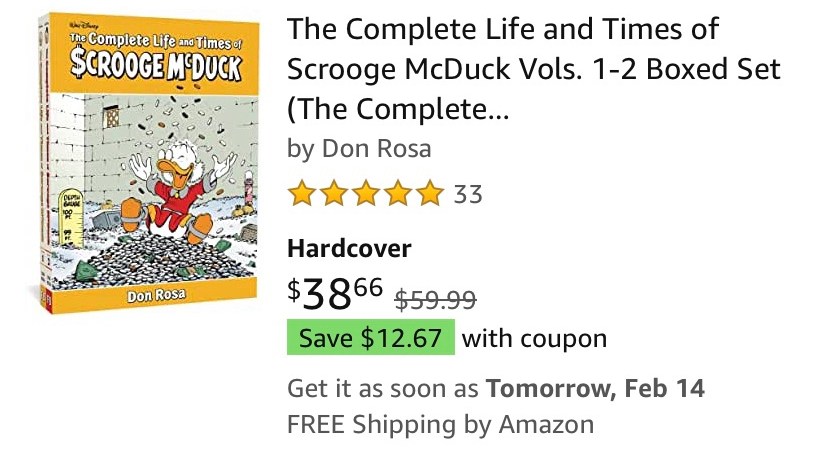Screen dimensions: 828x450
Task: Select the Hardcover format label
Action: 349,249
